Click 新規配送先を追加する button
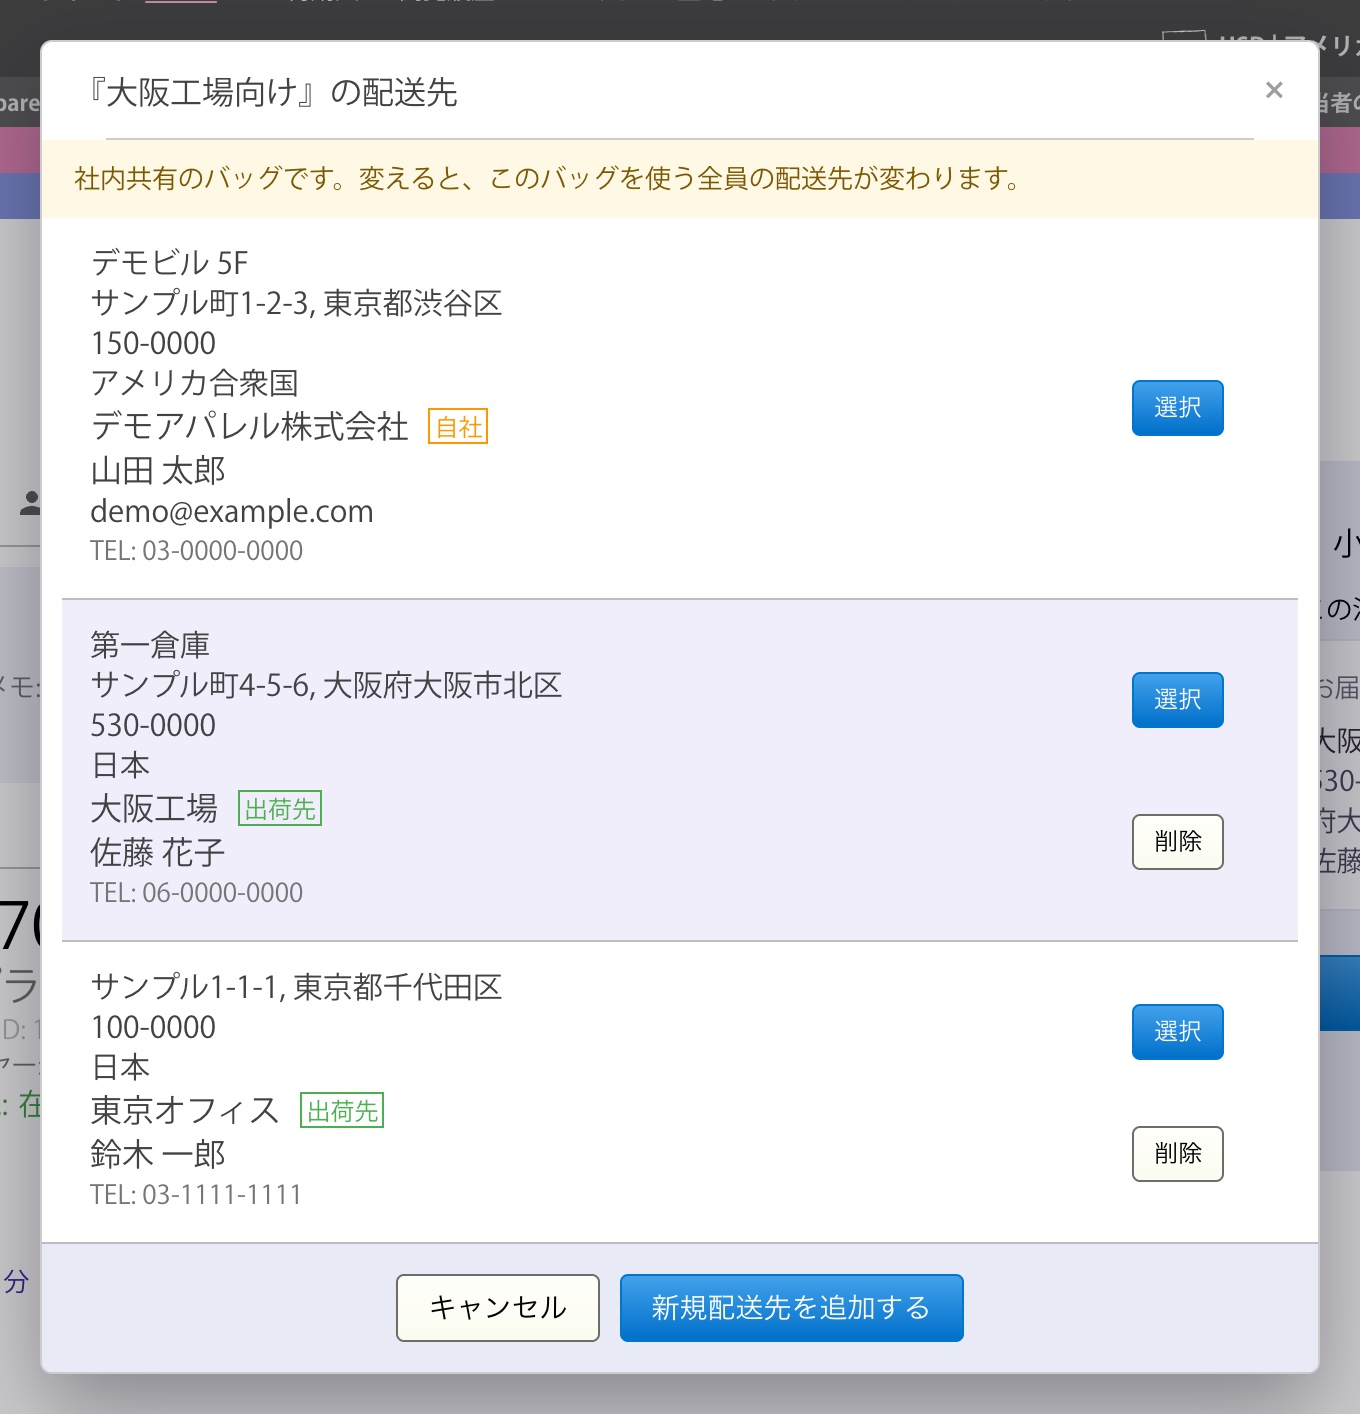This screenshot has height=1414, width=1360. (791, 1308)
